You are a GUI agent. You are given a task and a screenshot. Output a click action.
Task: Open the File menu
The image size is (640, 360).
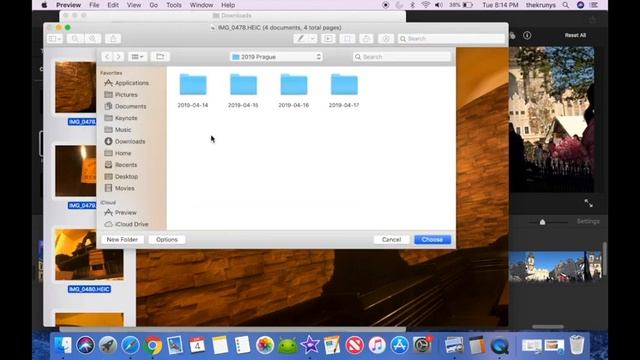(x=94, y=5)
